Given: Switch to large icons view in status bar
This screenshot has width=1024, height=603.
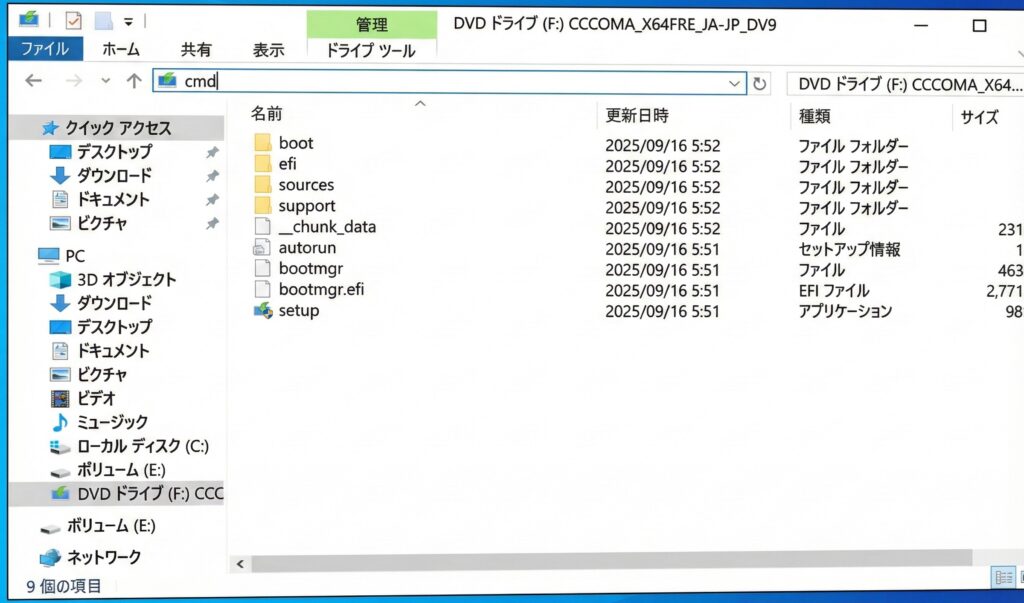Looking at the screenshot, I should (1020, 577).
